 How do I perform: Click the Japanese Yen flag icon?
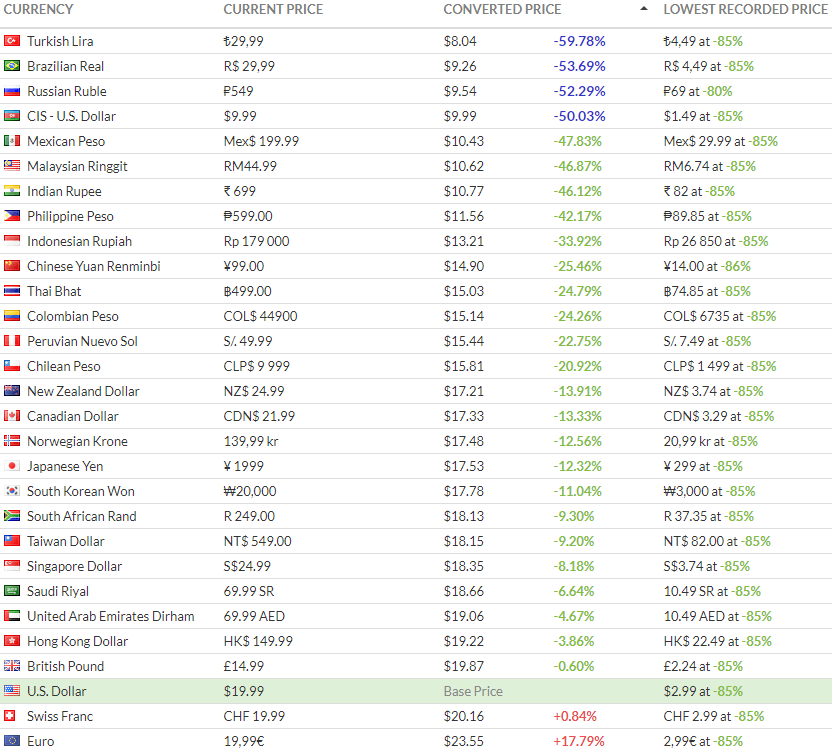(12, 466)
